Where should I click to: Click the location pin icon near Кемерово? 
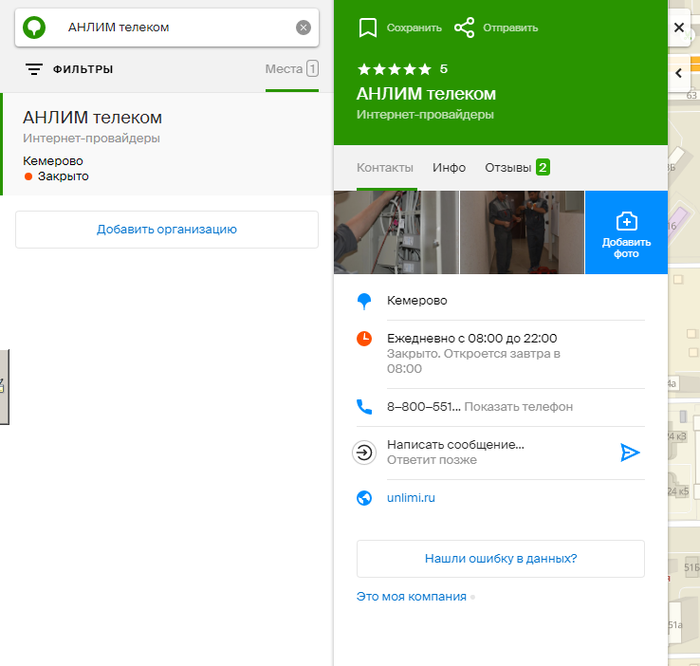pos(364,300)
